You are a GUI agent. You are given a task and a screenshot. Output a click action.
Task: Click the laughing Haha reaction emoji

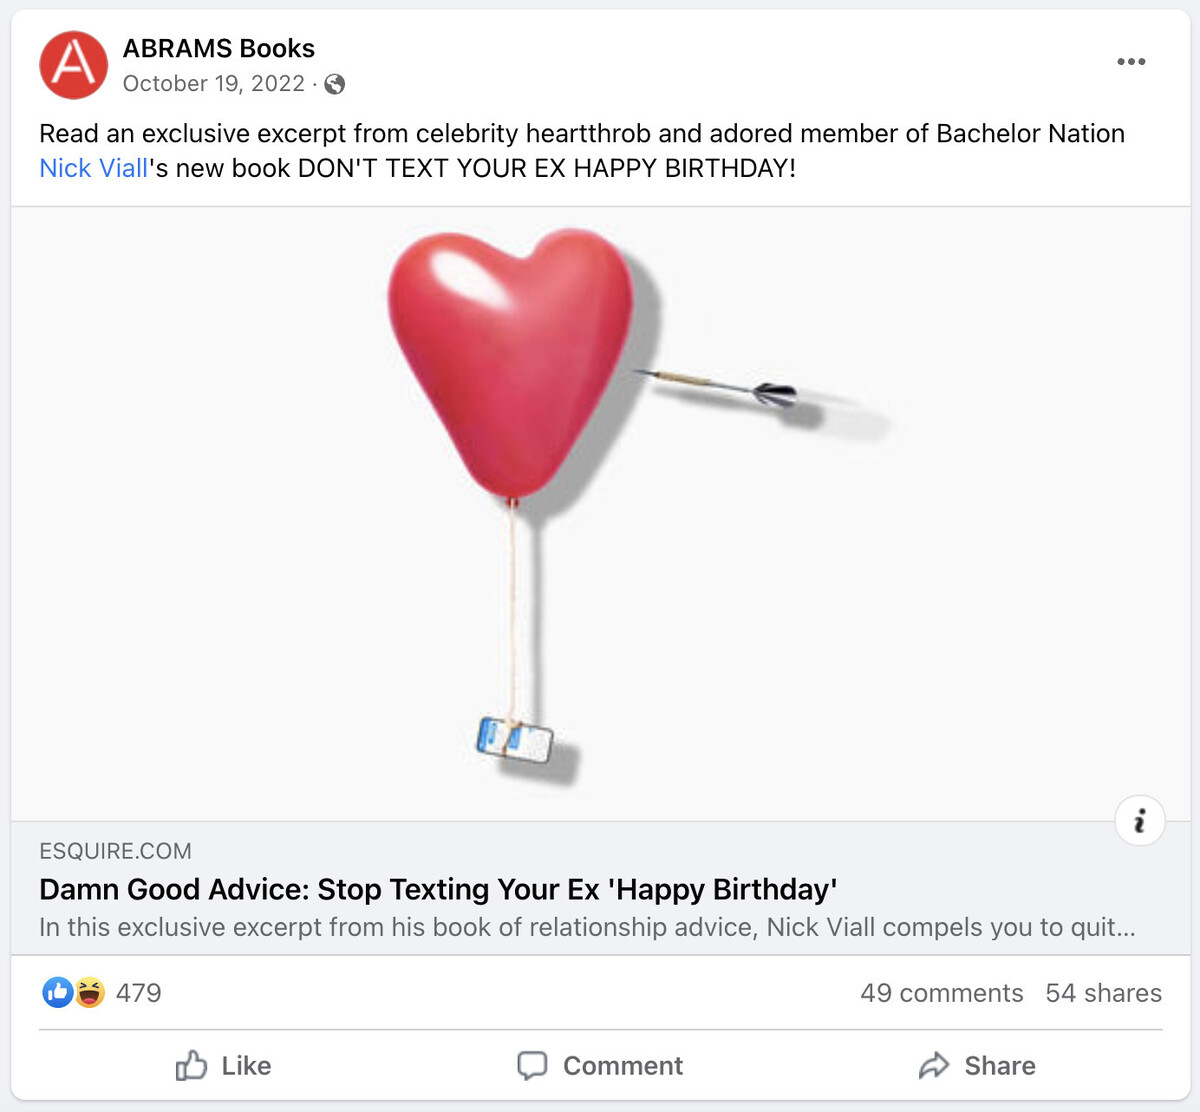[x=89, y=992]
